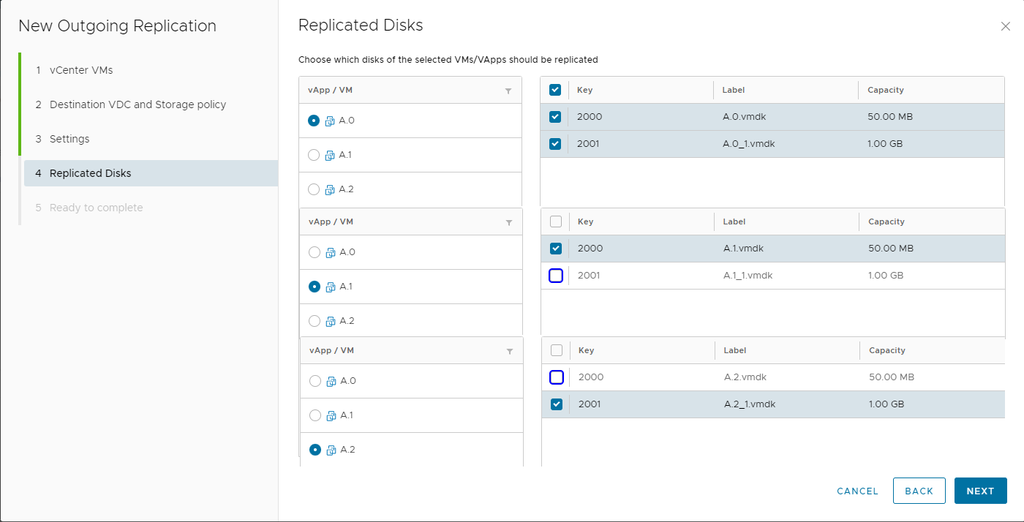Uncheck the A.0_1.vmdk disk checkbox
The width and height of the screenshot is (1024, 522).
(x=556, y=144)
